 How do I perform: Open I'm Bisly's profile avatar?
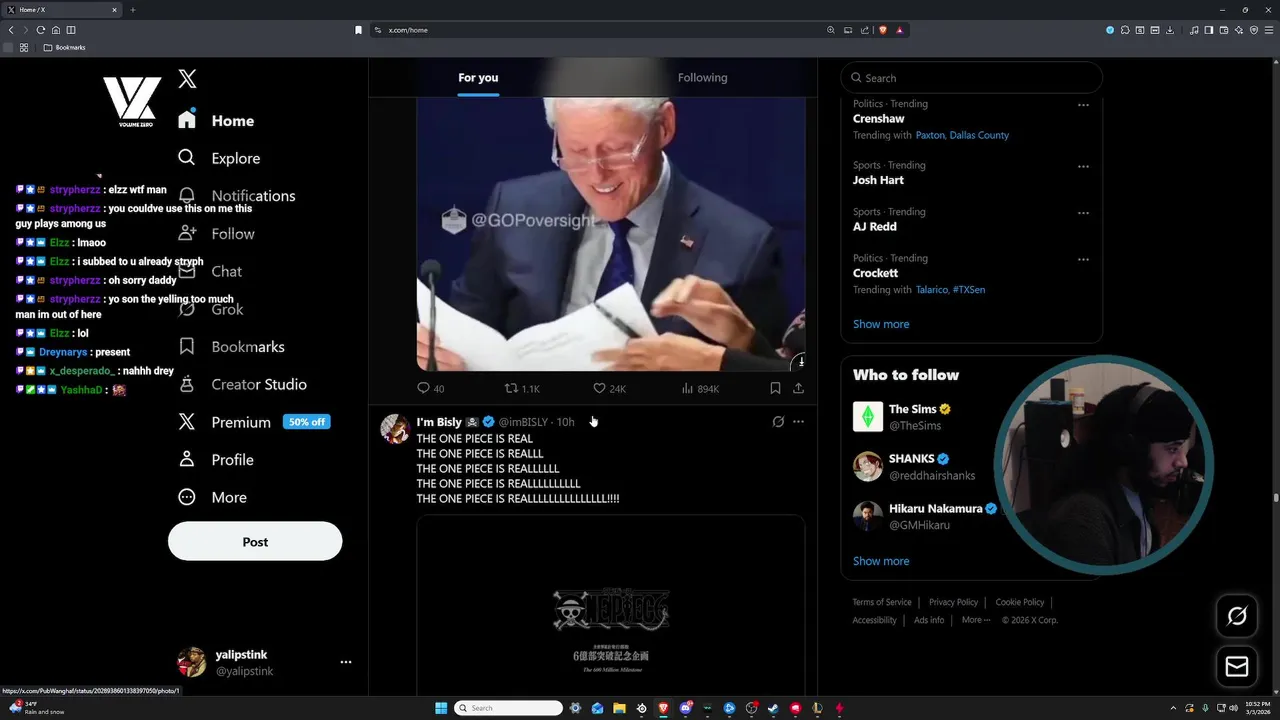(395, 428)
